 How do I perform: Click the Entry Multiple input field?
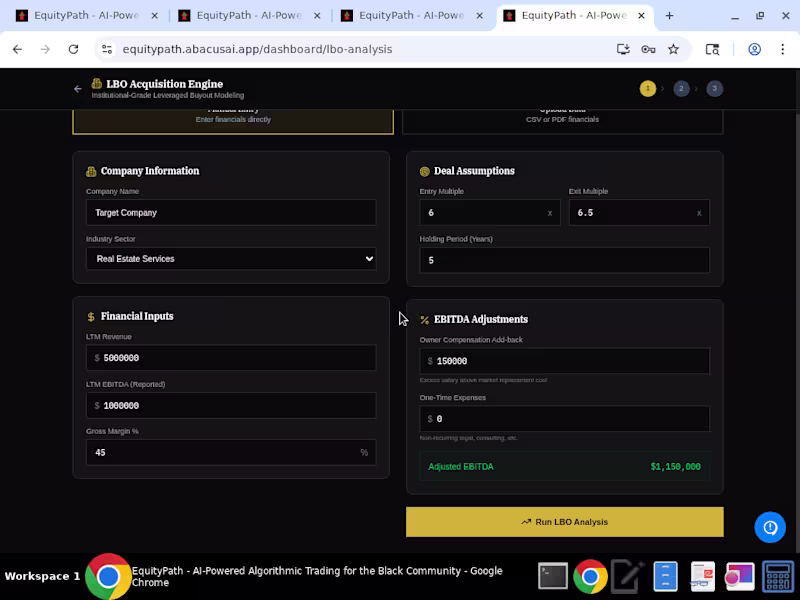[x=489, y=212]
